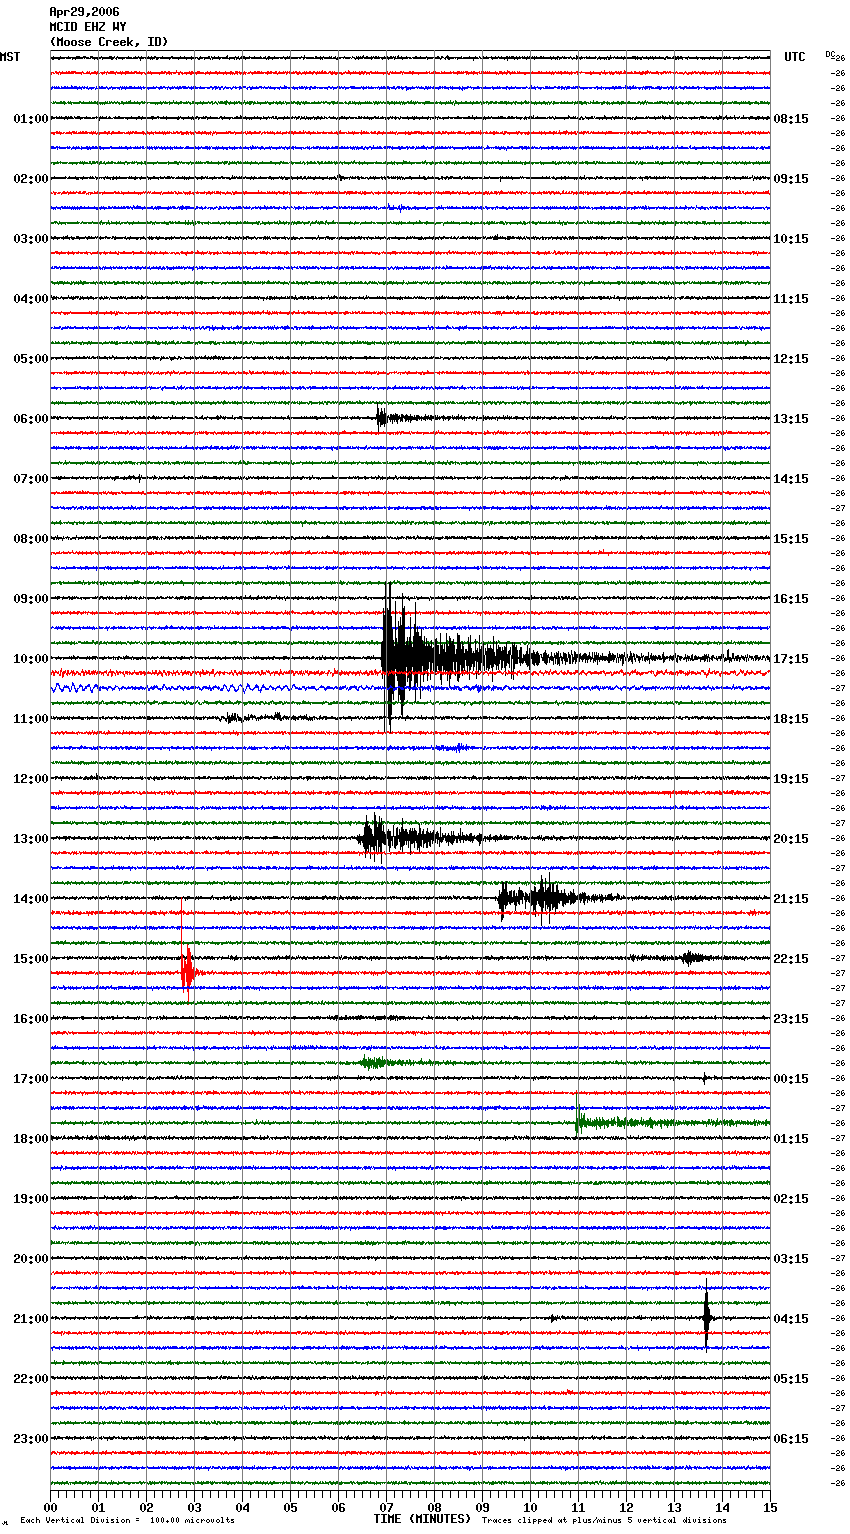Click the 15:15 UTC time label
850x1534 pixels.
(791, 539)
